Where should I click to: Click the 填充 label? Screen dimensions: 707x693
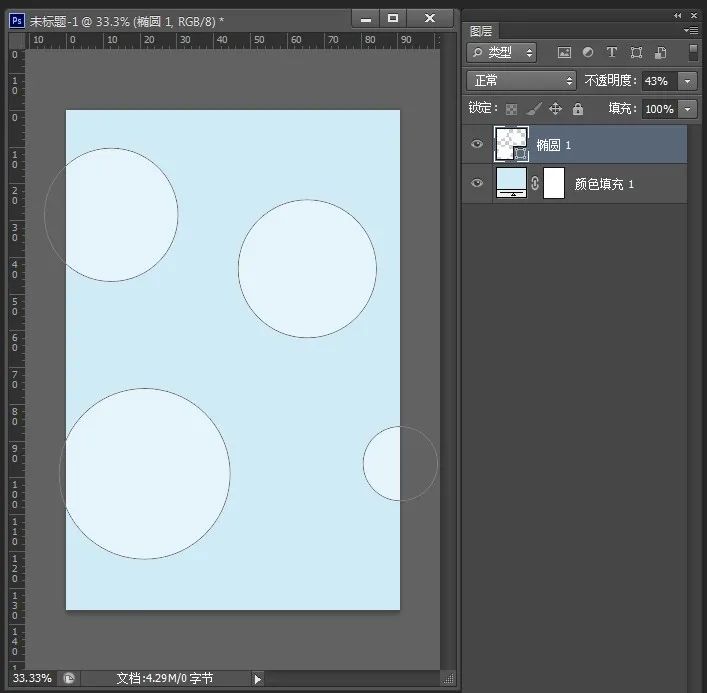623,108
